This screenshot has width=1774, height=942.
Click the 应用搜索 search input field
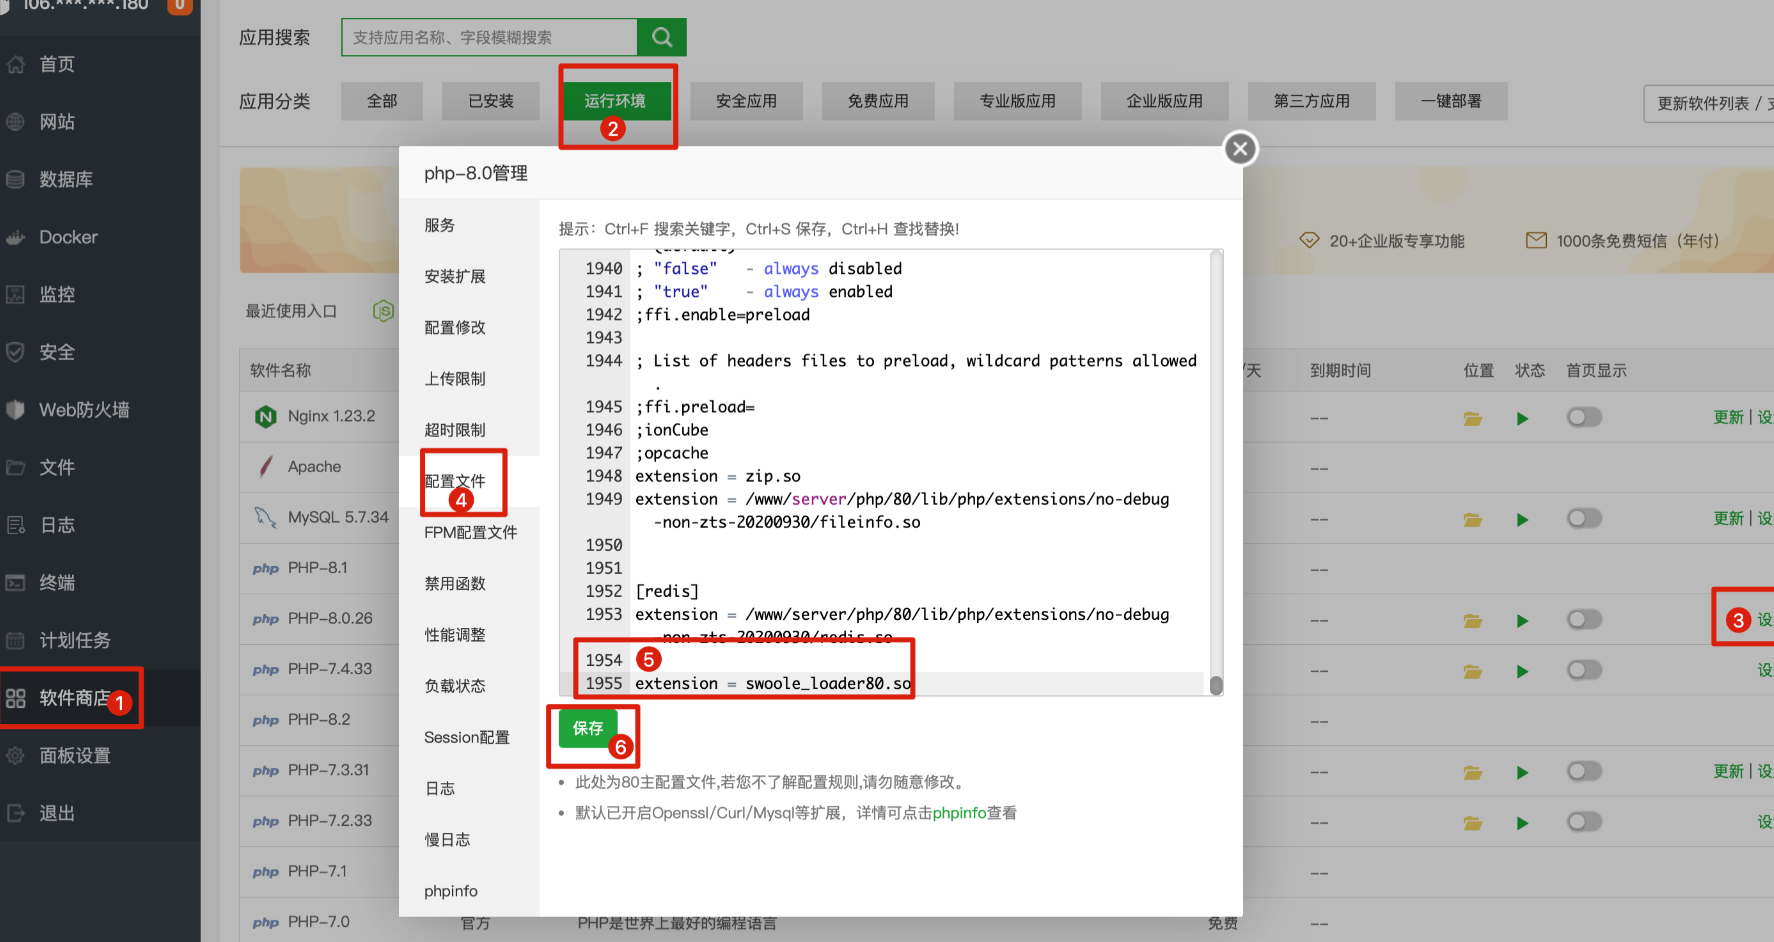click(490, 38)
